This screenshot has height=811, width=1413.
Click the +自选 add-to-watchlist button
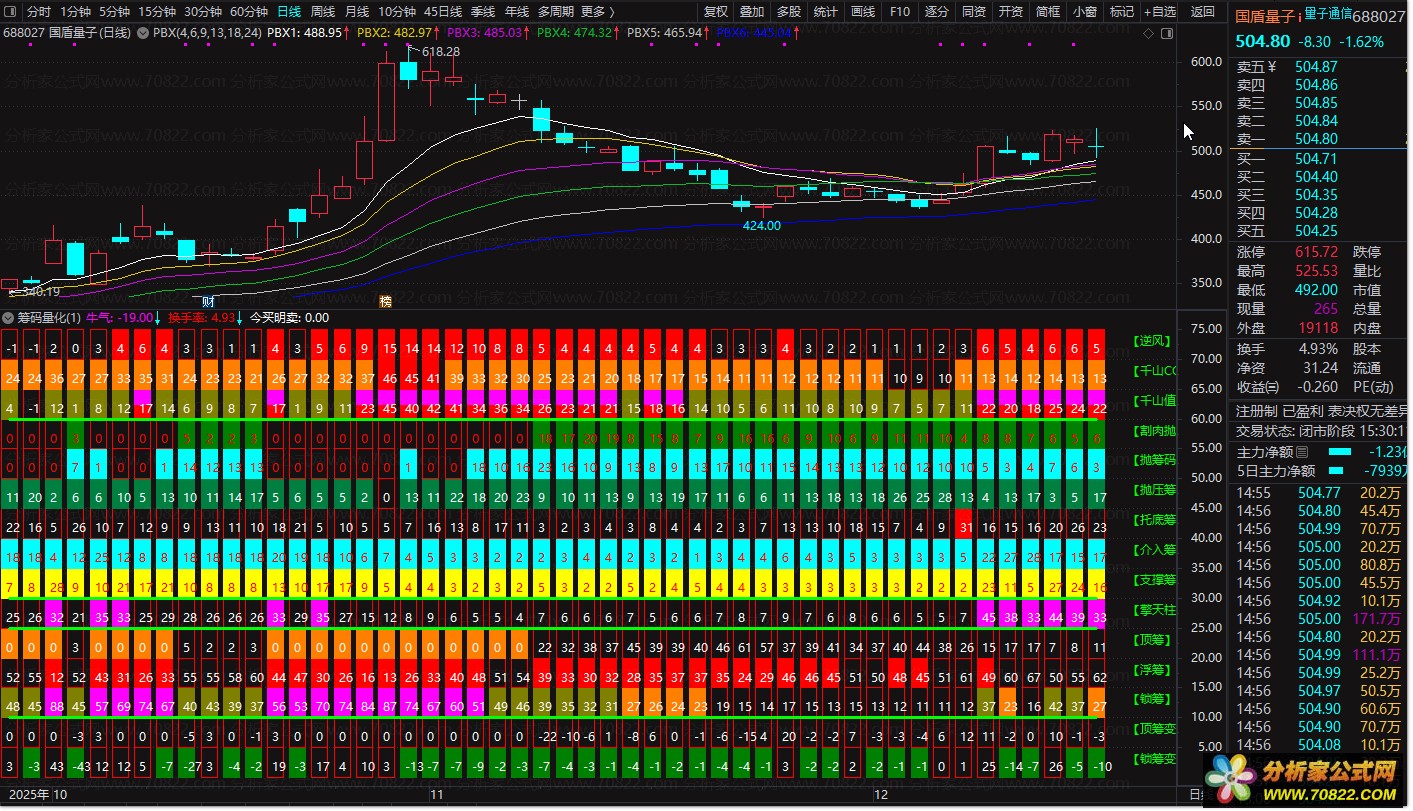(1159, 12)
